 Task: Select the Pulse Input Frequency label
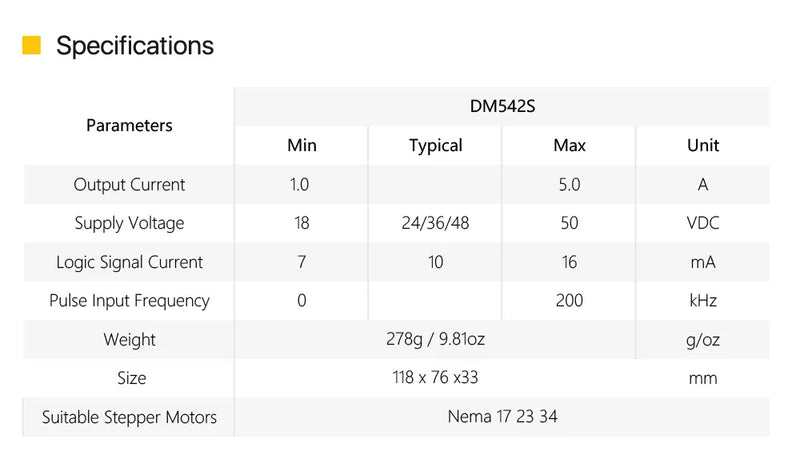click(129, 301)
